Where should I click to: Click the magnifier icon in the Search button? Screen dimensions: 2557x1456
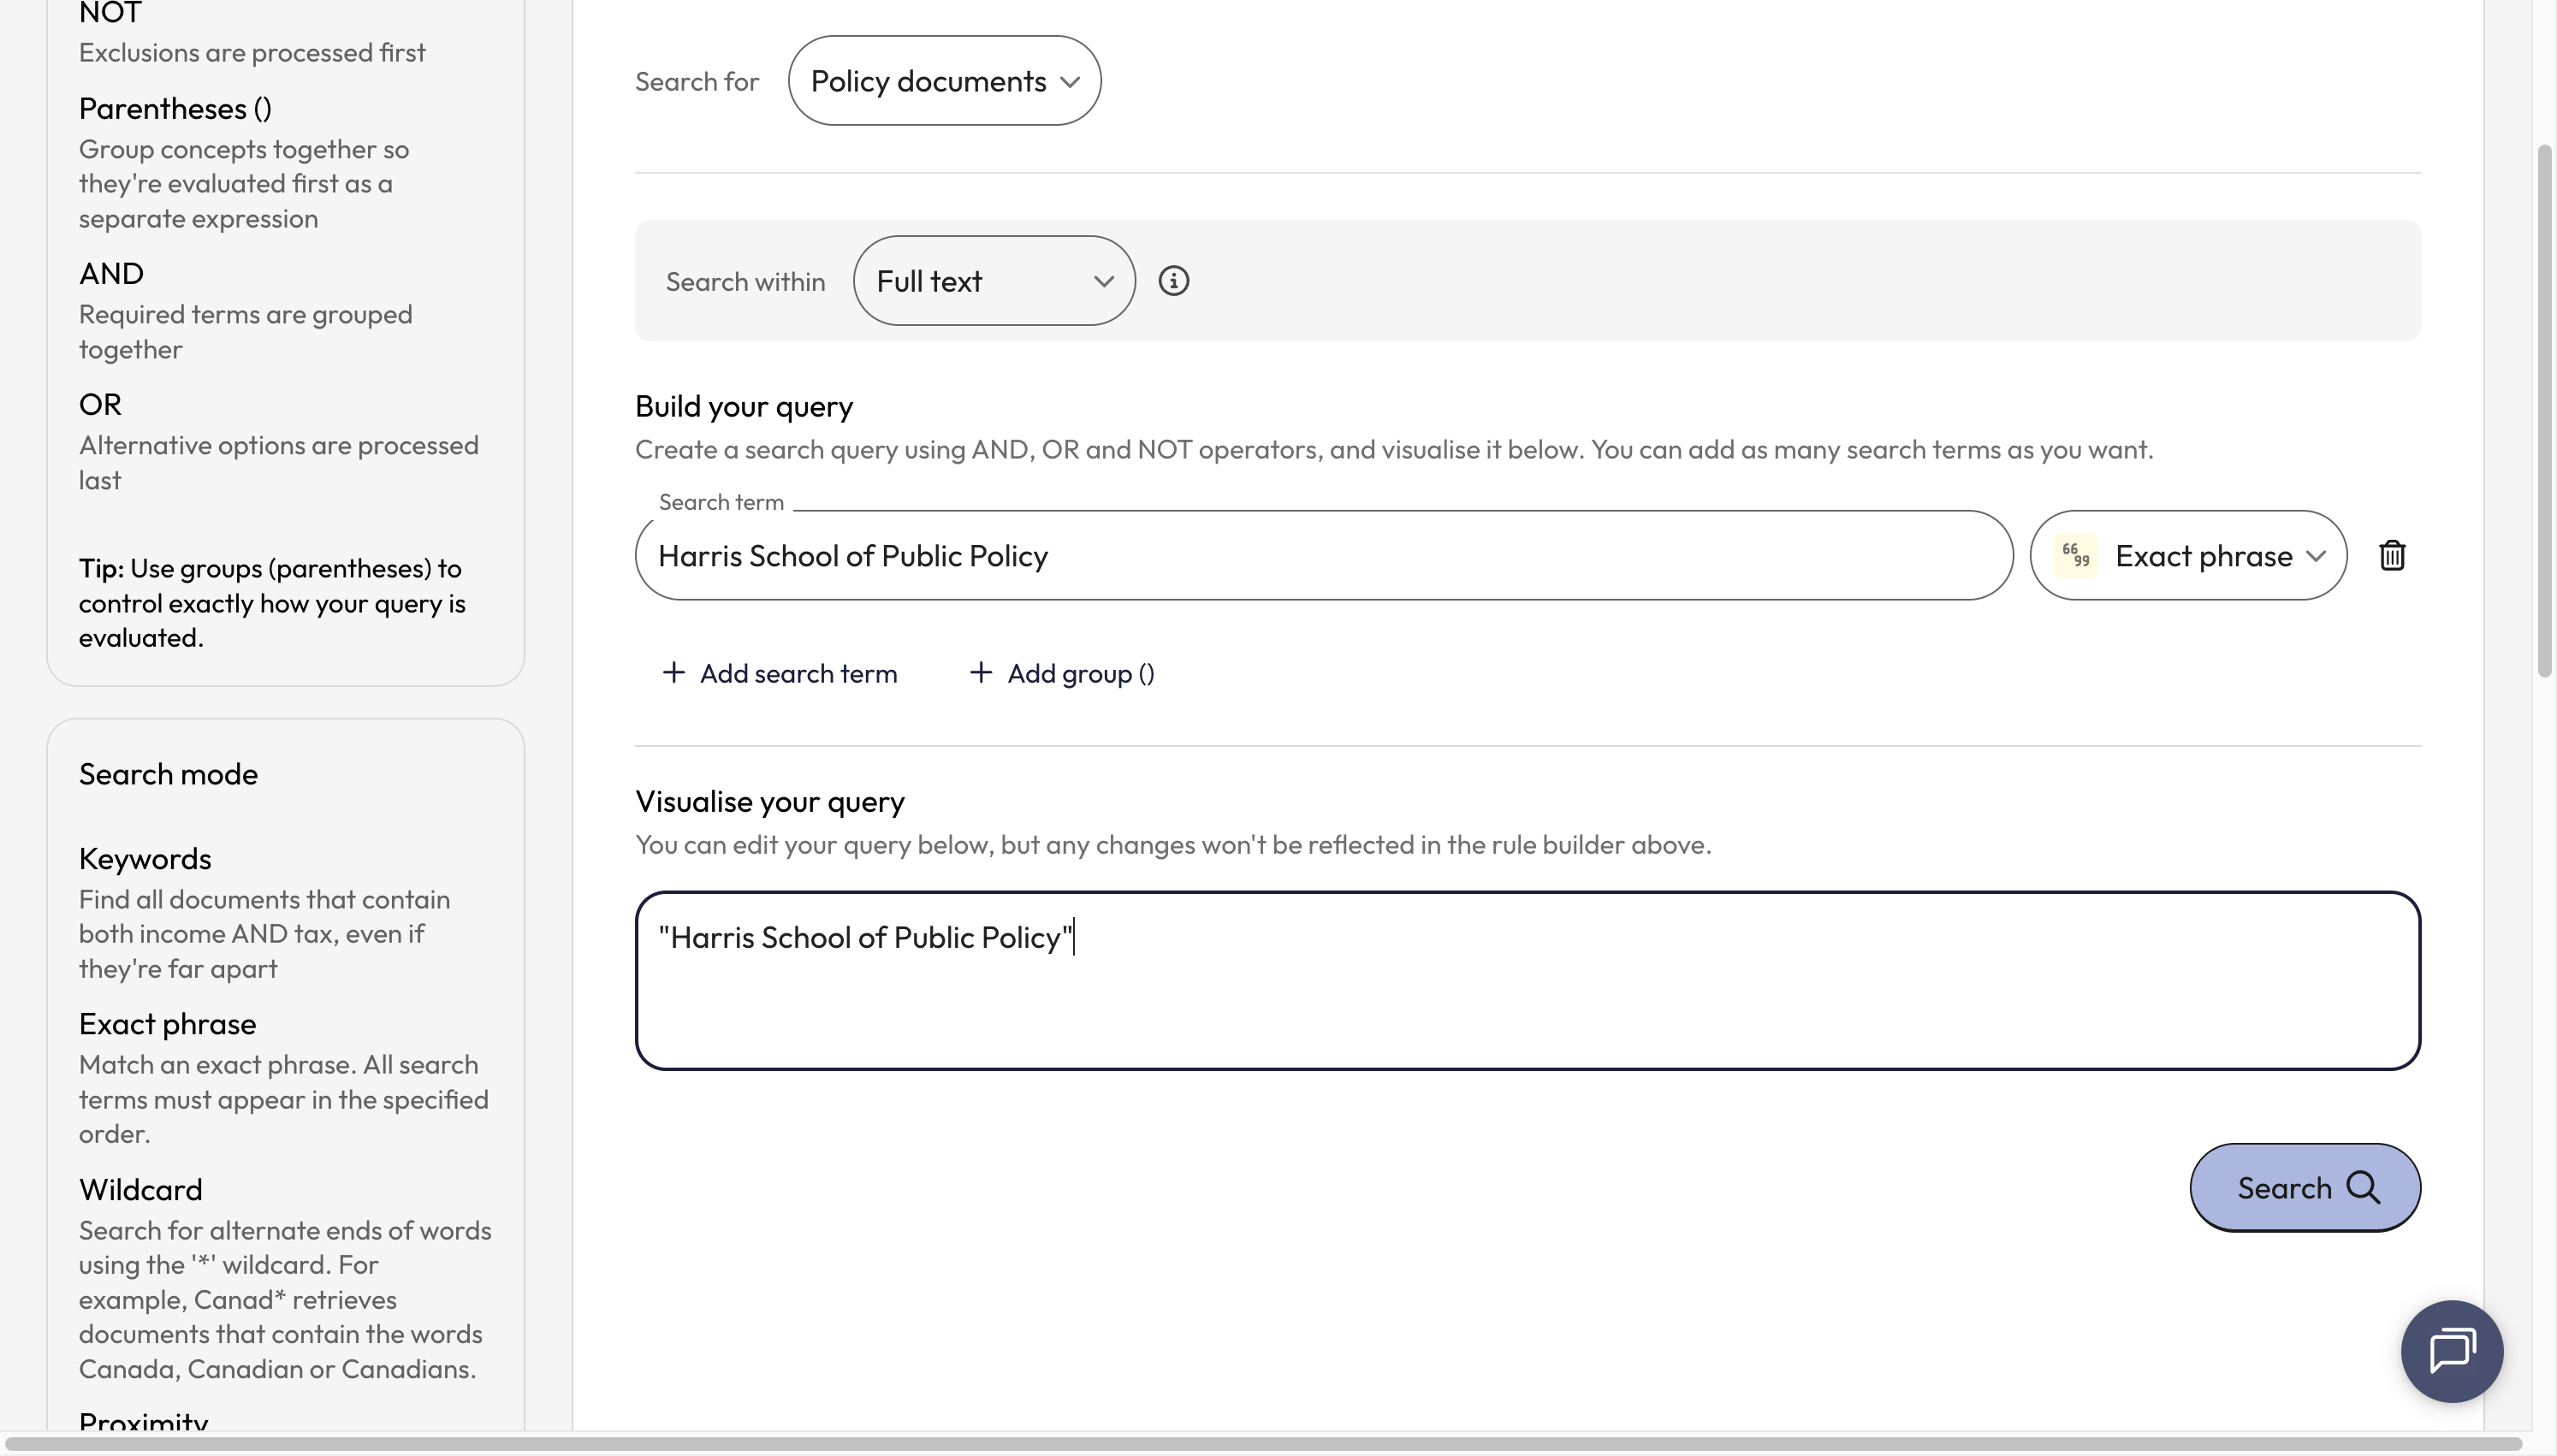click(x=2363, y=1188)
